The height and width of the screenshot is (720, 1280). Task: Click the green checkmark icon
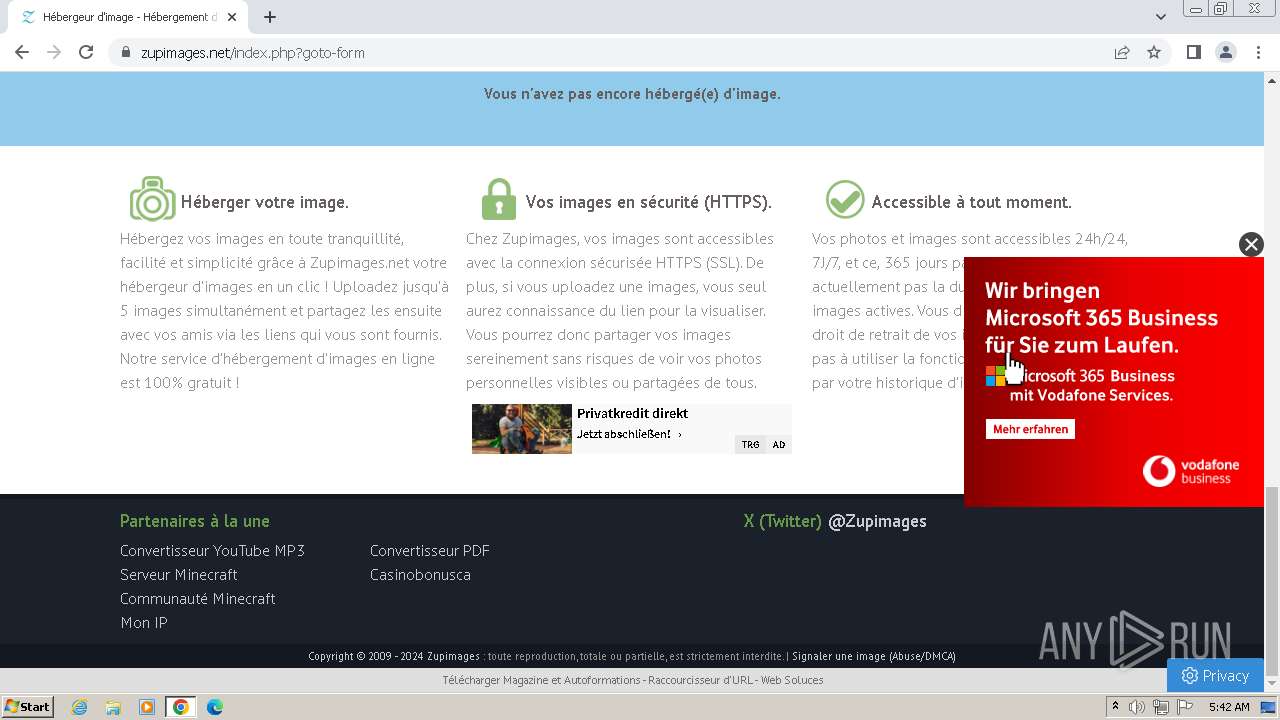(845, 199)
